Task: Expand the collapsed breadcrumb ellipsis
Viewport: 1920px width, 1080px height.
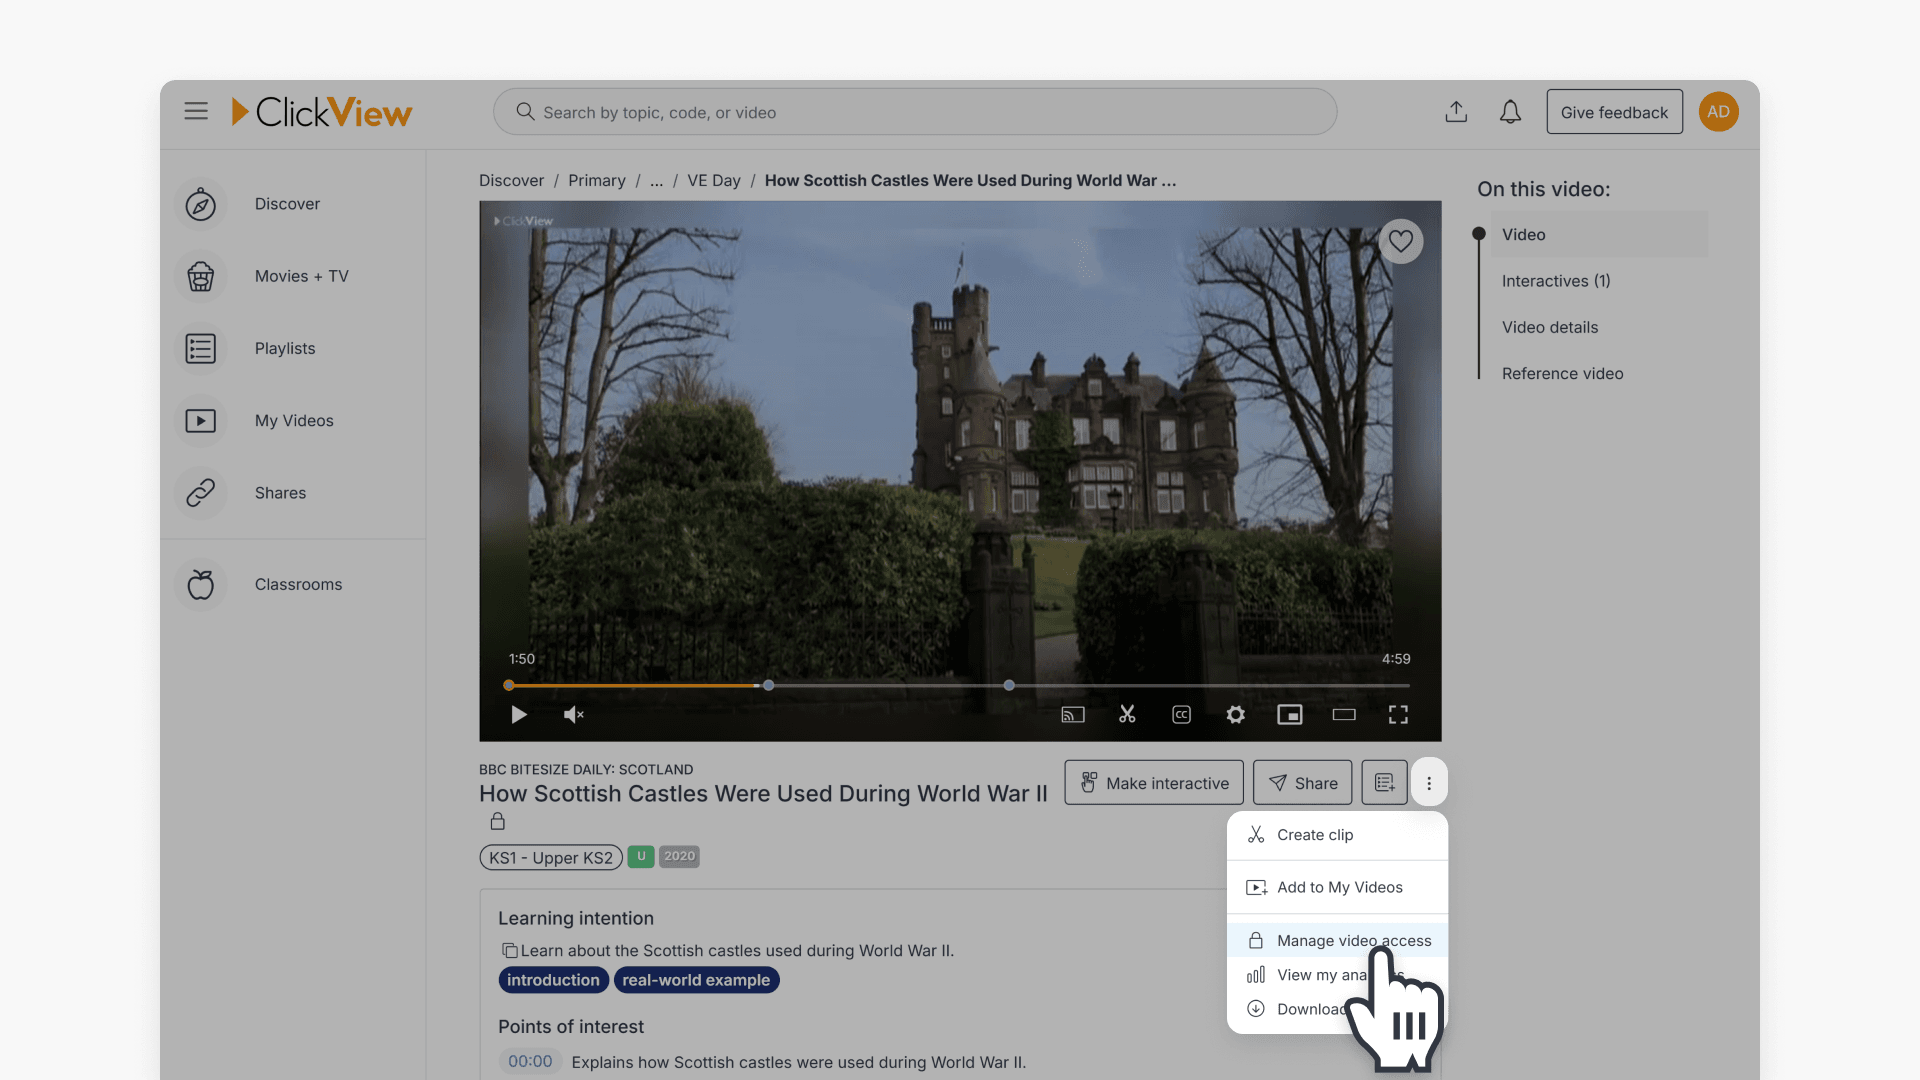Action: 657,181
